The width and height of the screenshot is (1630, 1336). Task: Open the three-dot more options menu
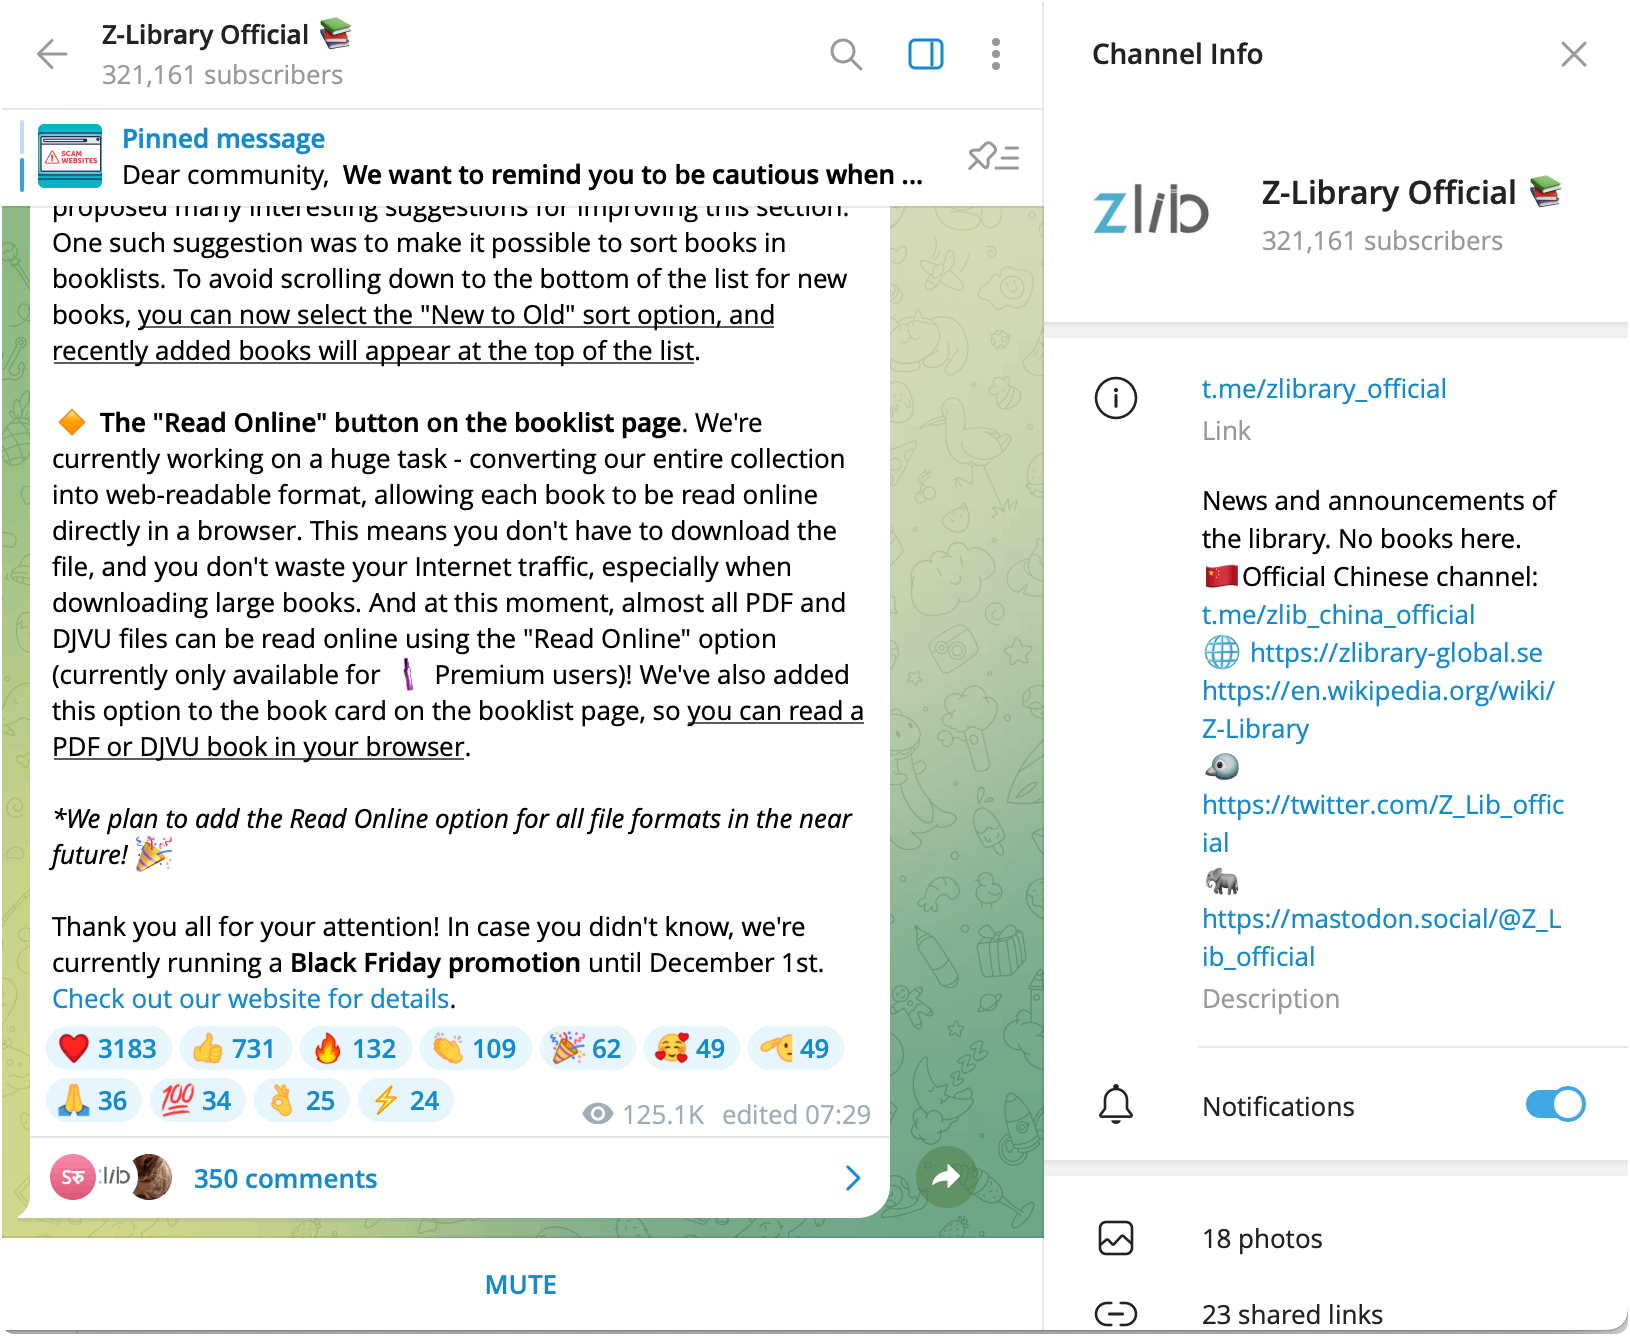coord(996,54)
